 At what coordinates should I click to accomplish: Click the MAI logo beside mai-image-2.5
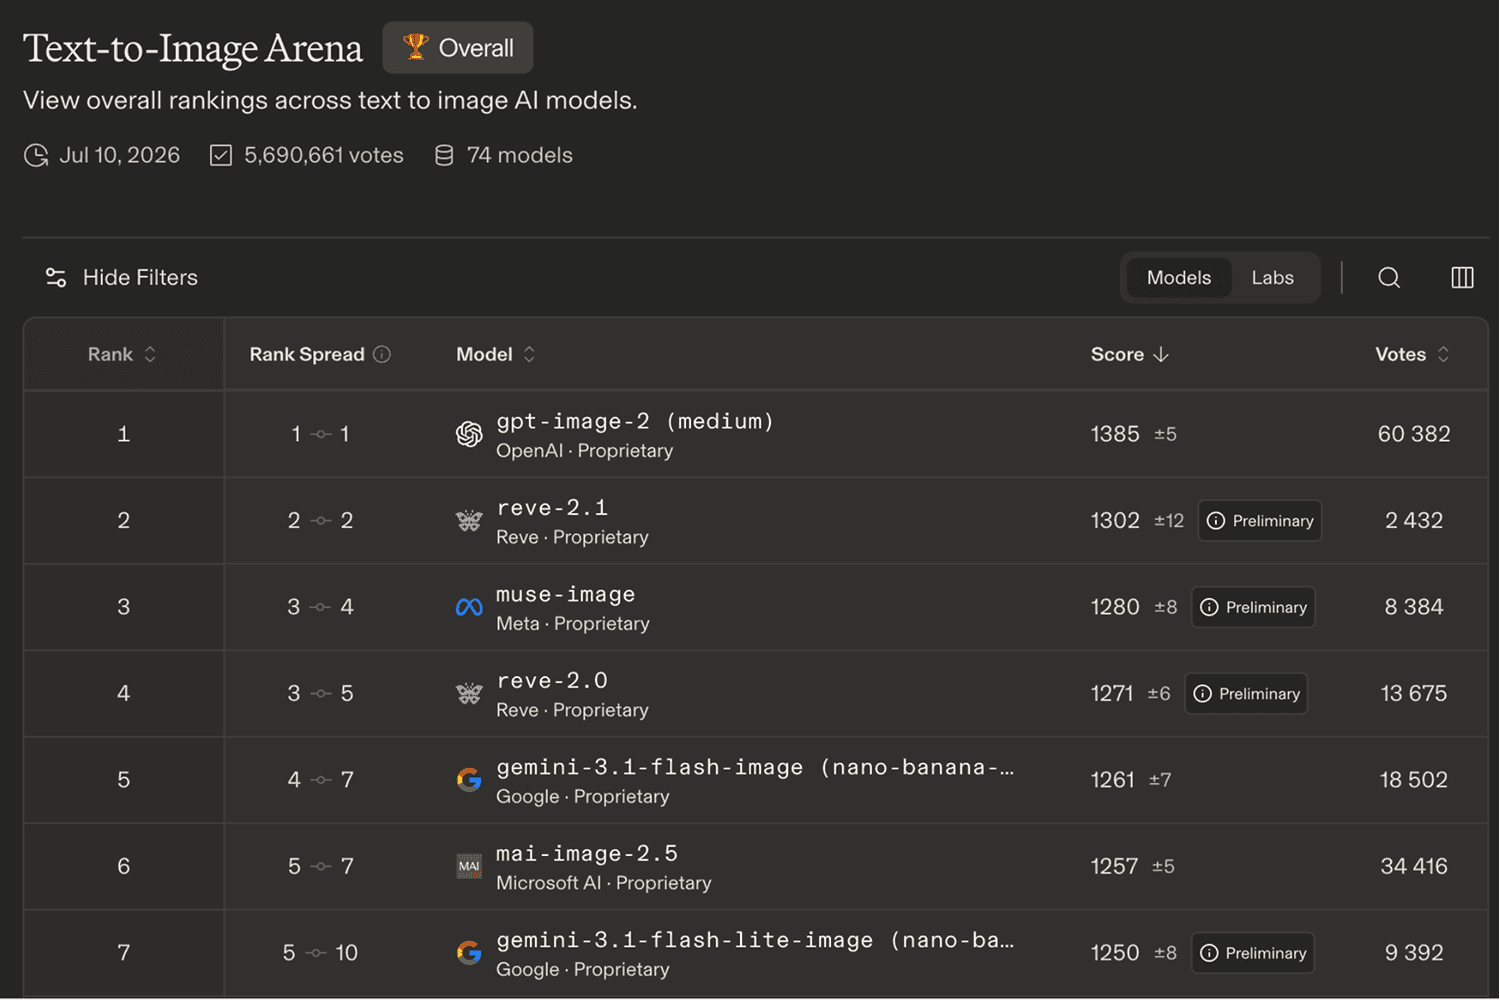tap(469, 866)
